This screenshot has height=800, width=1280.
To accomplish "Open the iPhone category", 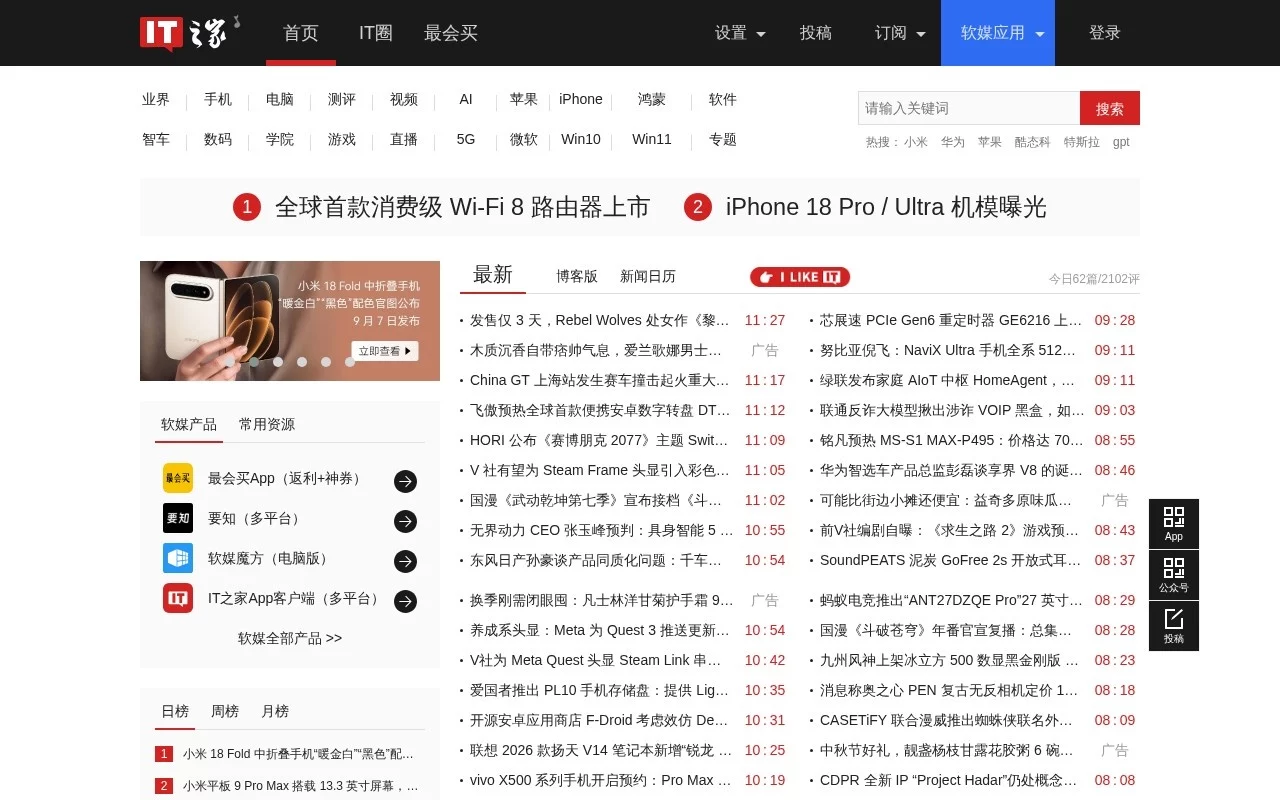I will pyautogui.click(x=581, y=99).
